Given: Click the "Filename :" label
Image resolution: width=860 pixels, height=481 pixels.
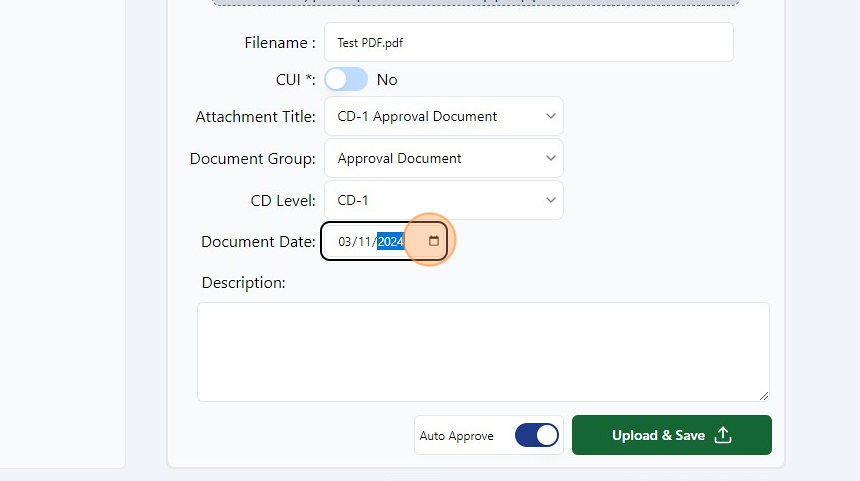Looking at the screenshot, I should [x=280, y=43].
